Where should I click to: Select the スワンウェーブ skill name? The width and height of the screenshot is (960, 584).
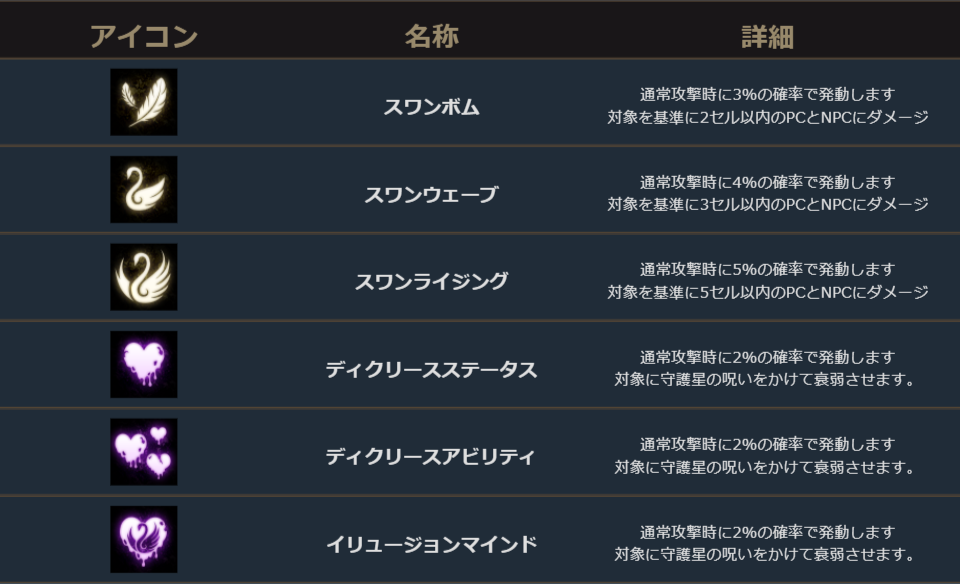pyautogui.click(x=431, y=195)
